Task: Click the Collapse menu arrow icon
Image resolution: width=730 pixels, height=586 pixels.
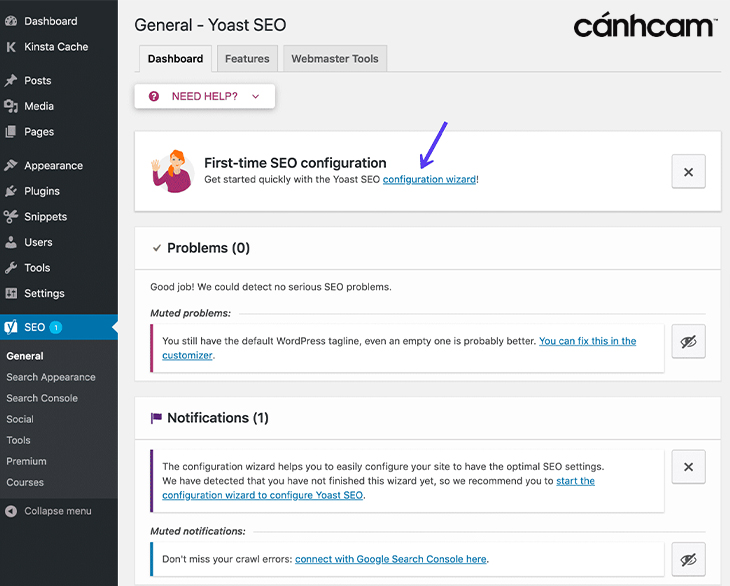Action: pos(11,511)
